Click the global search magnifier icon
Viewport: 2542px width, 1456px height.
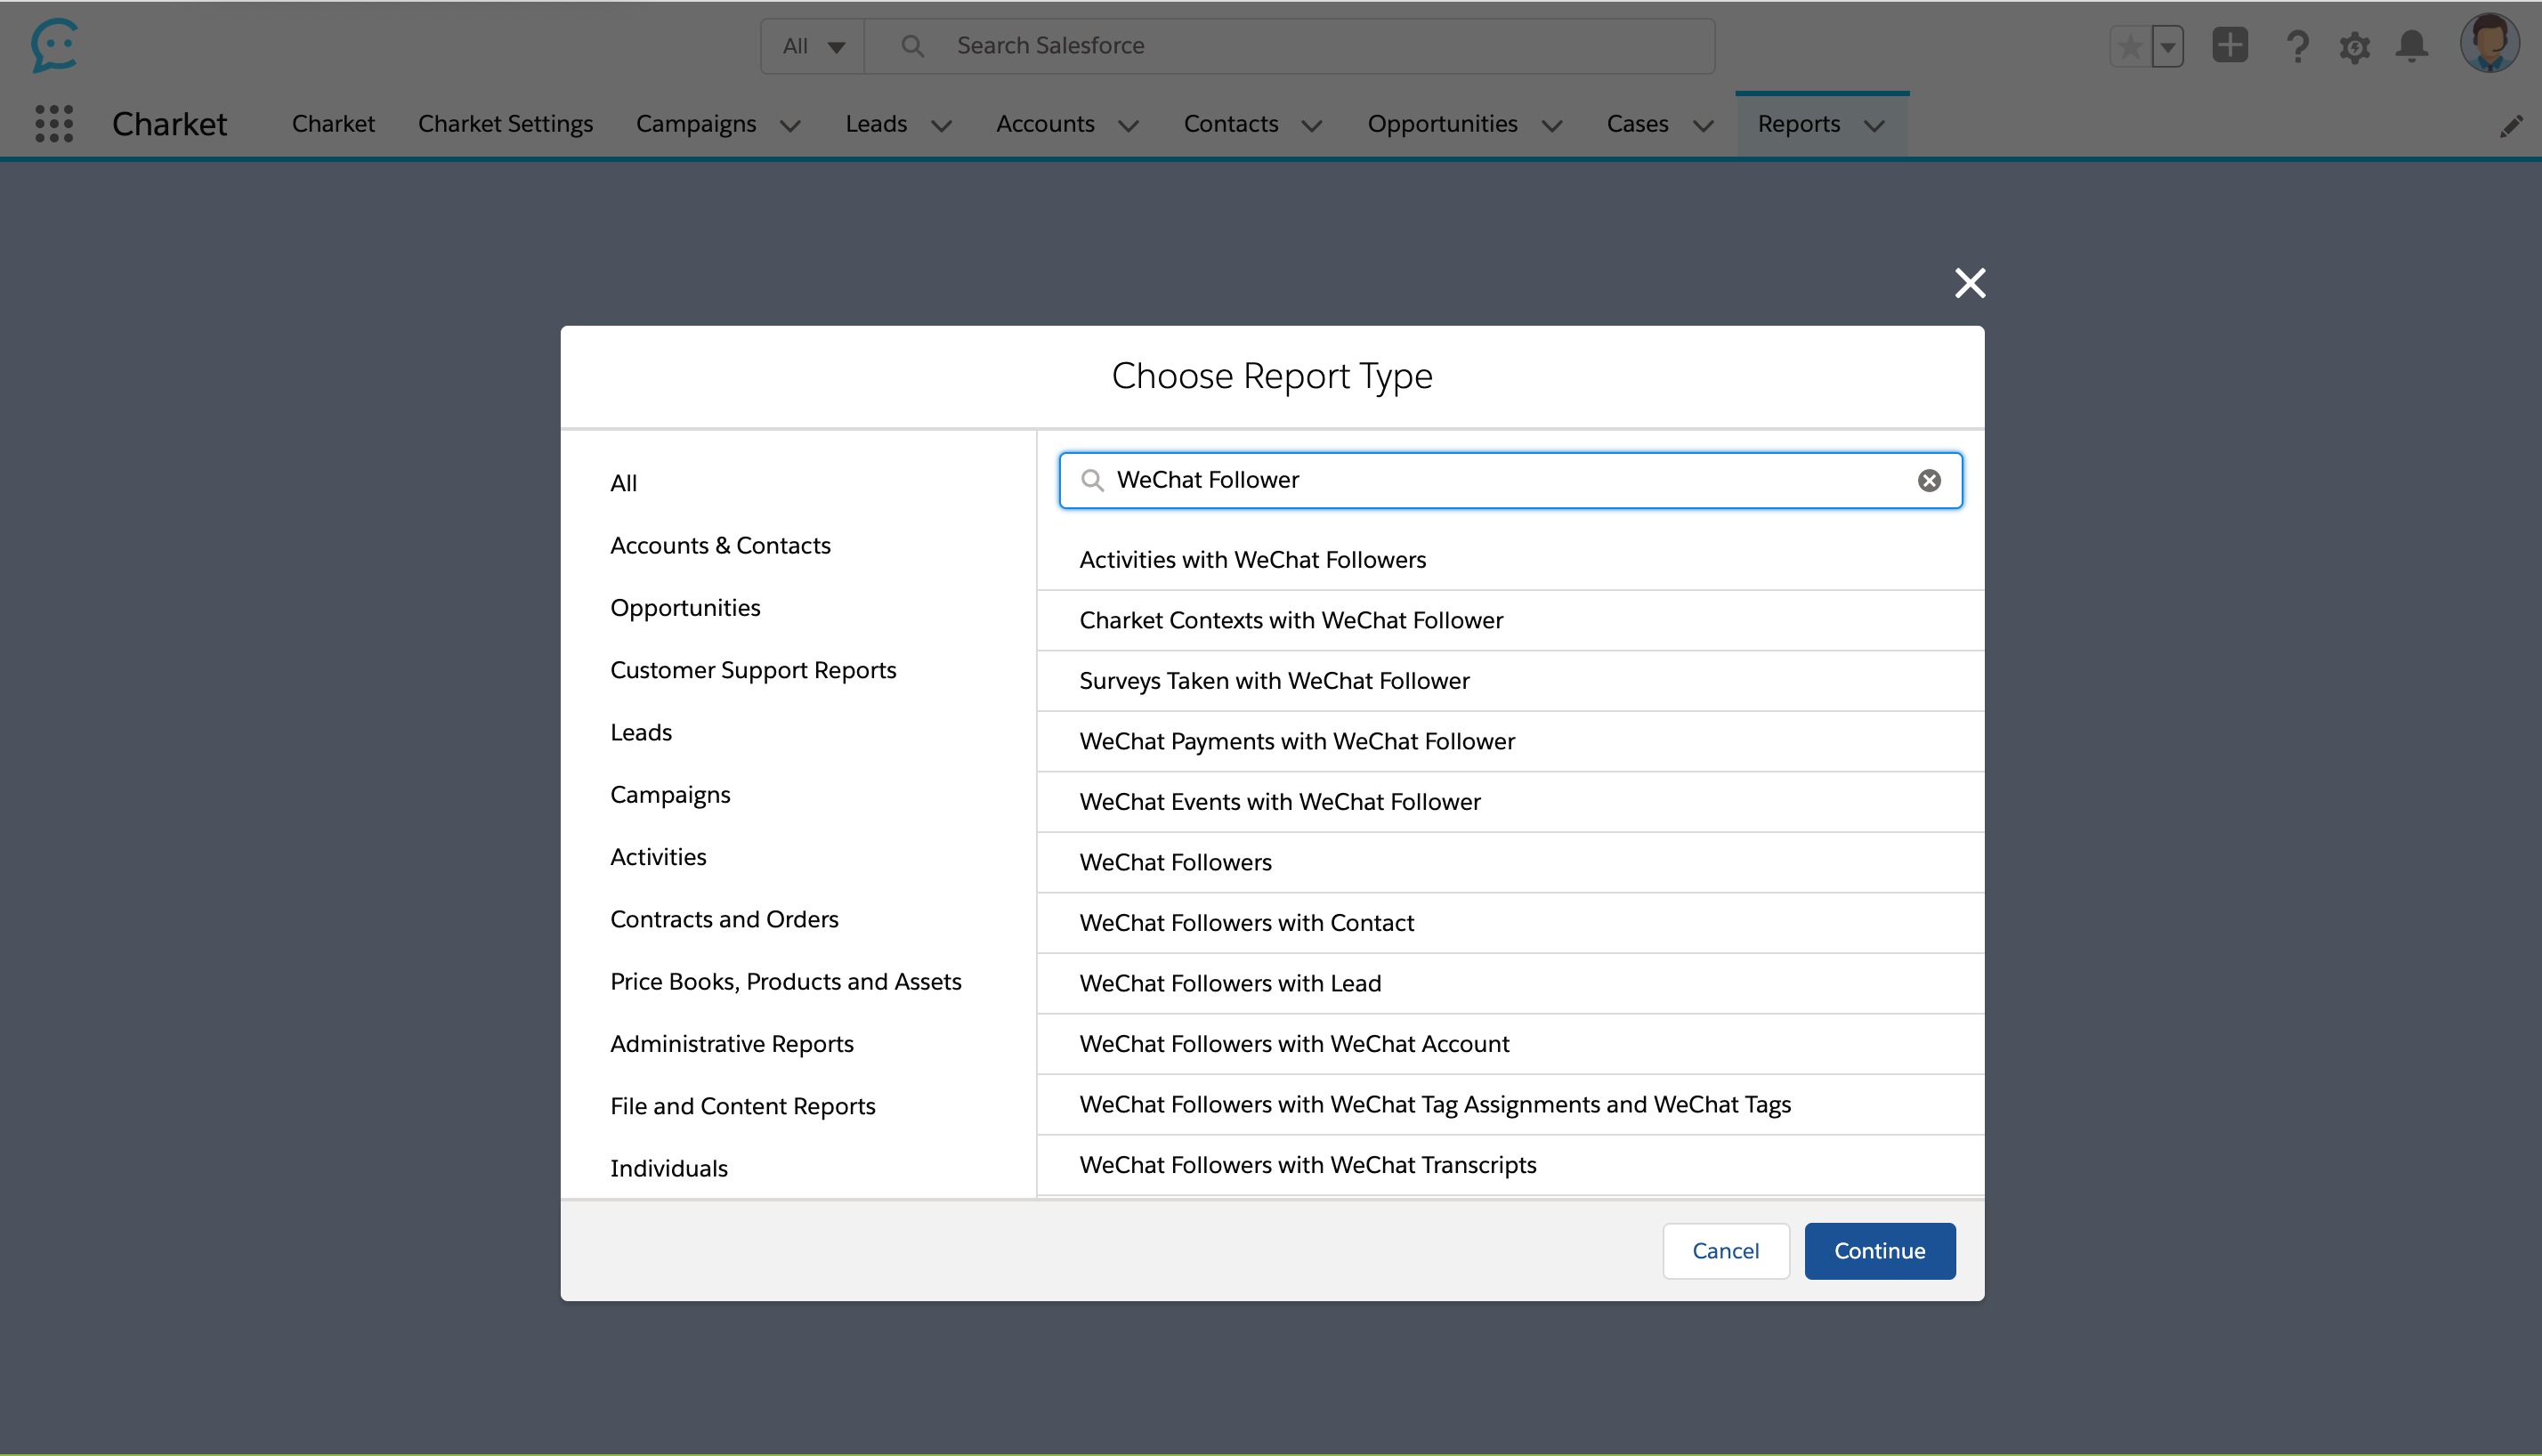(x=912, y=46)
